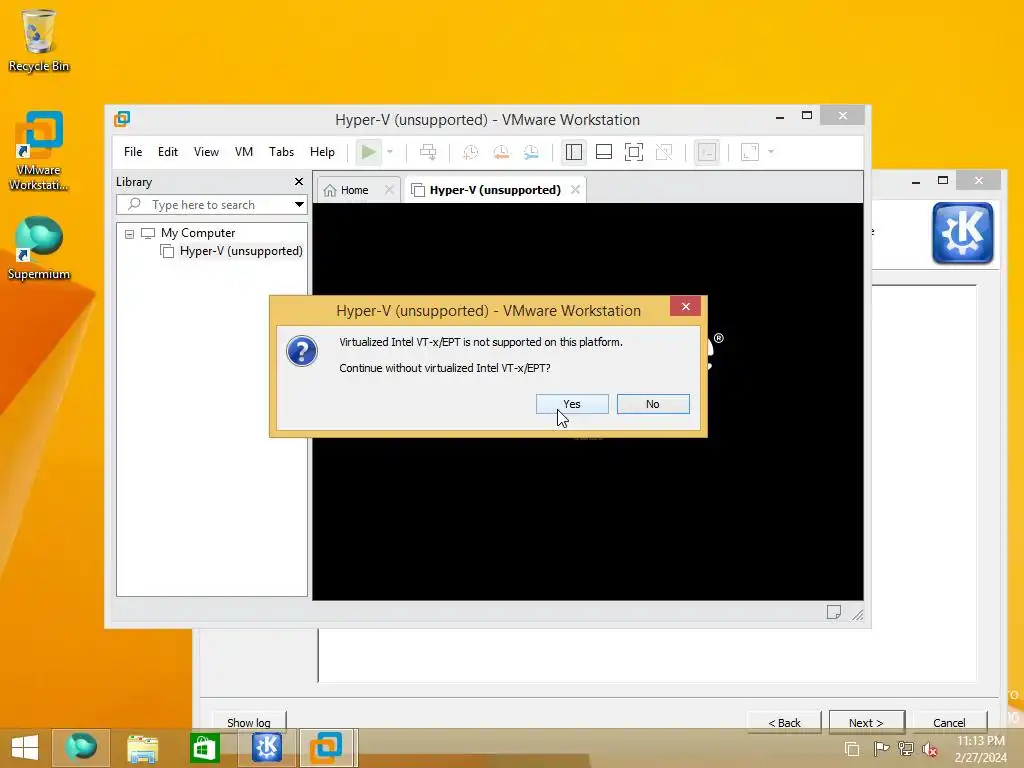1024x768 pixels.
Task: Click Send Ctrl+Alt+Del toolbar icon
Action: [428, 152]
